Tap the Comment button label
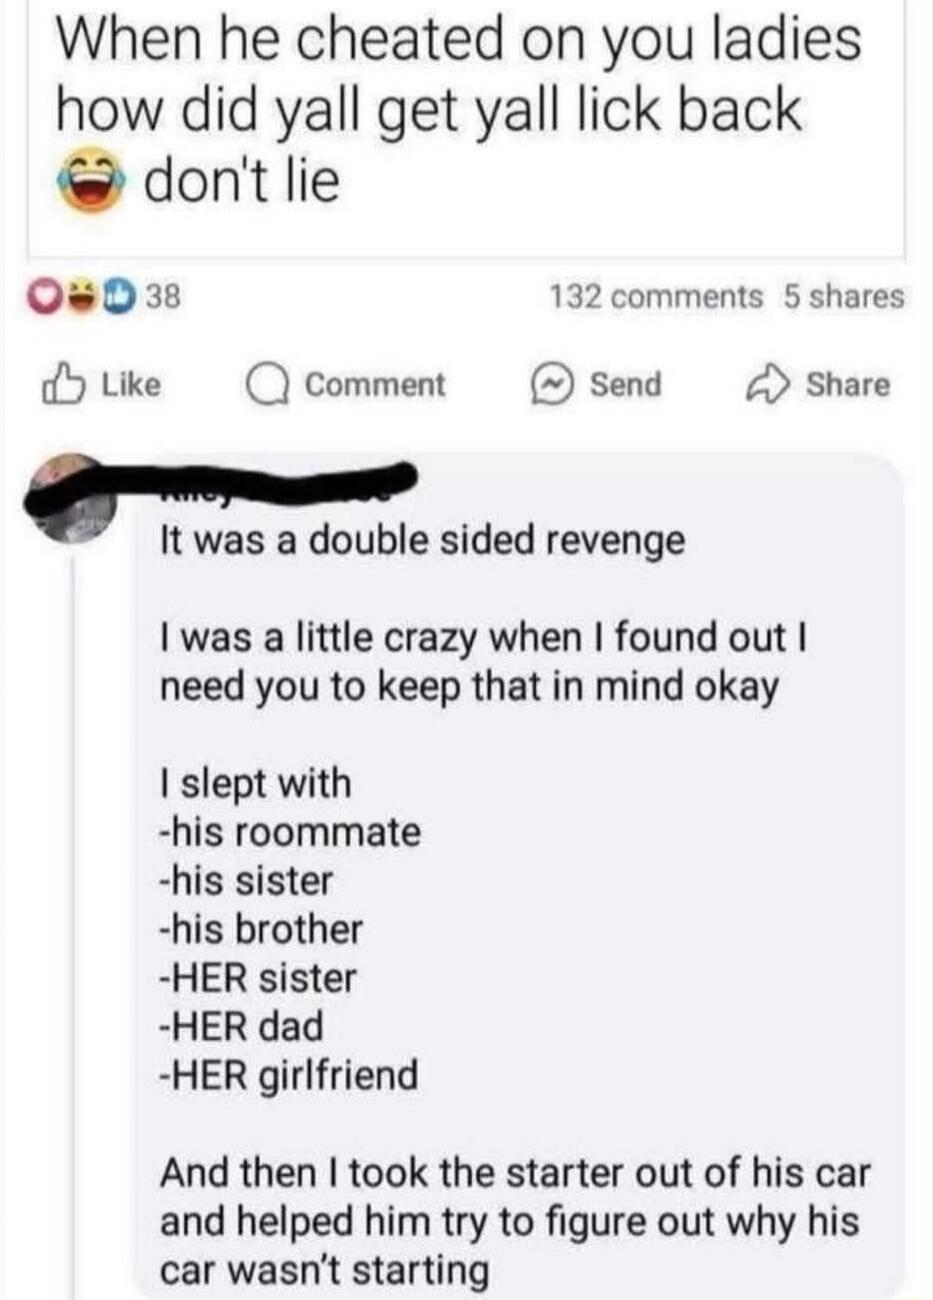Viewport: 933px width, 1300px height. pos(375,385)
